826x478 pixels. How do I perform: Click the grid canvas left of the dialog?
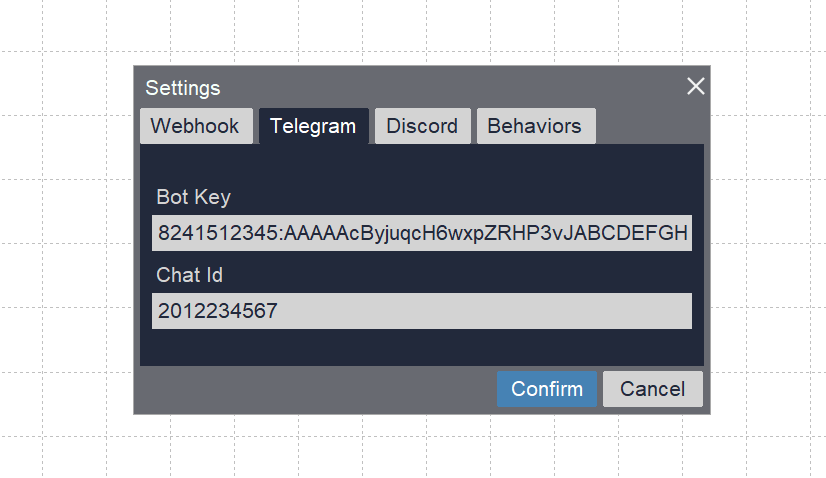pyautogui.click(x=66, y=240)
